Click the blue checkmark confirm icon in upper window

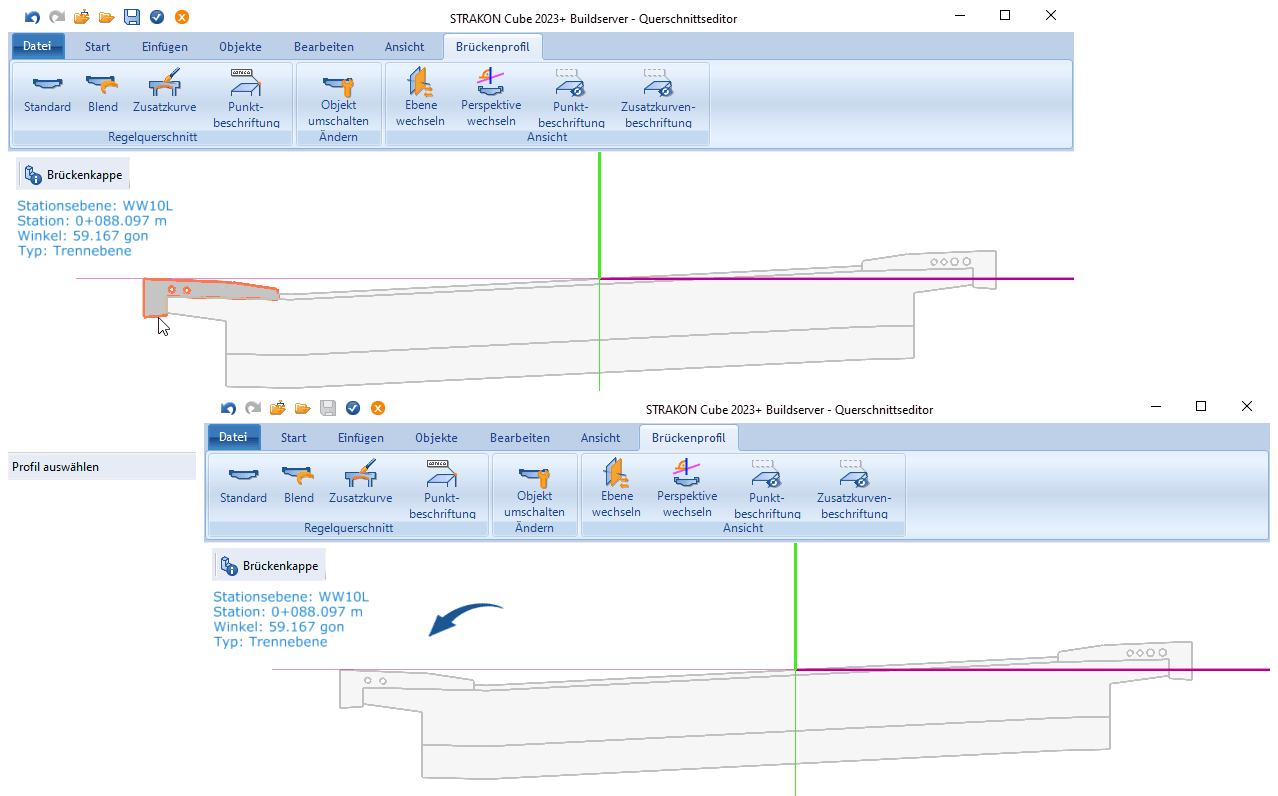[157, 17]
